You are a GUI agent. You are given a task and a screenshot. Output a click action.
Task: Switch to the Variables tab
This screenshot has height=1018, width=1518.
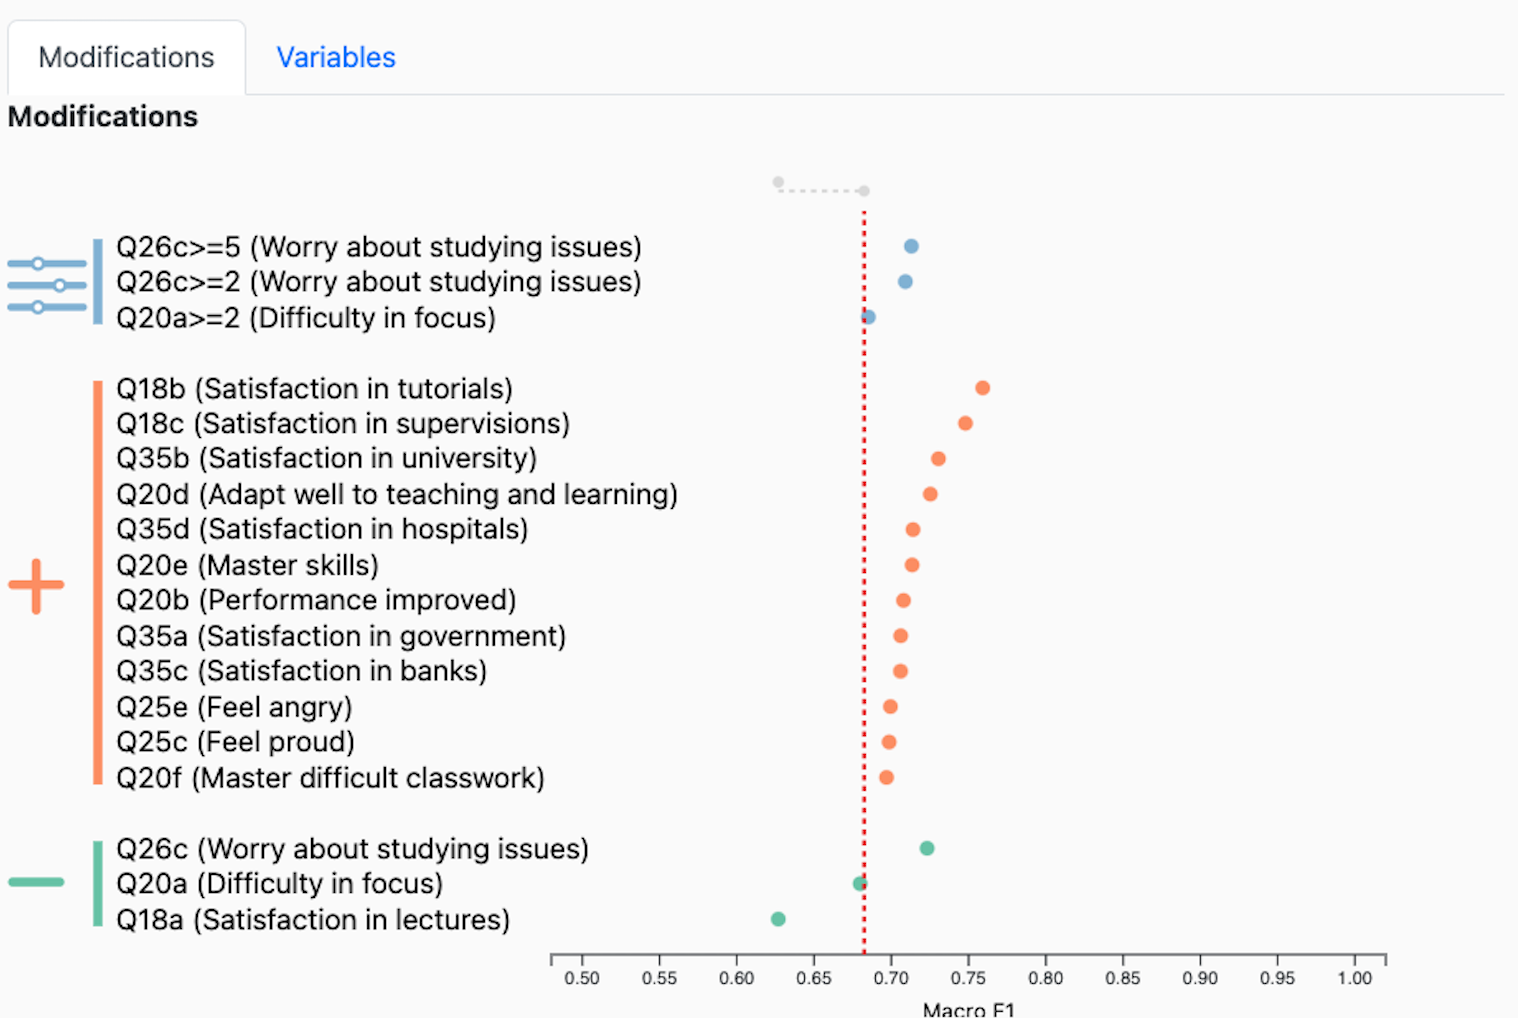(336, 58)
